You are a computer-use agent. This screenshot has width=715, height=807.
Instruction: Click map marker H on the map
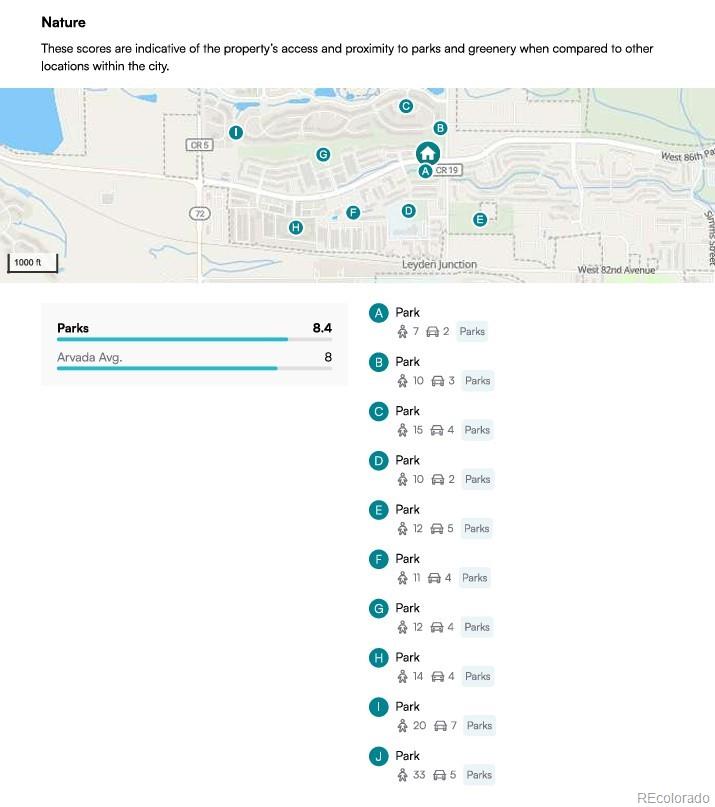click(295, 228)
